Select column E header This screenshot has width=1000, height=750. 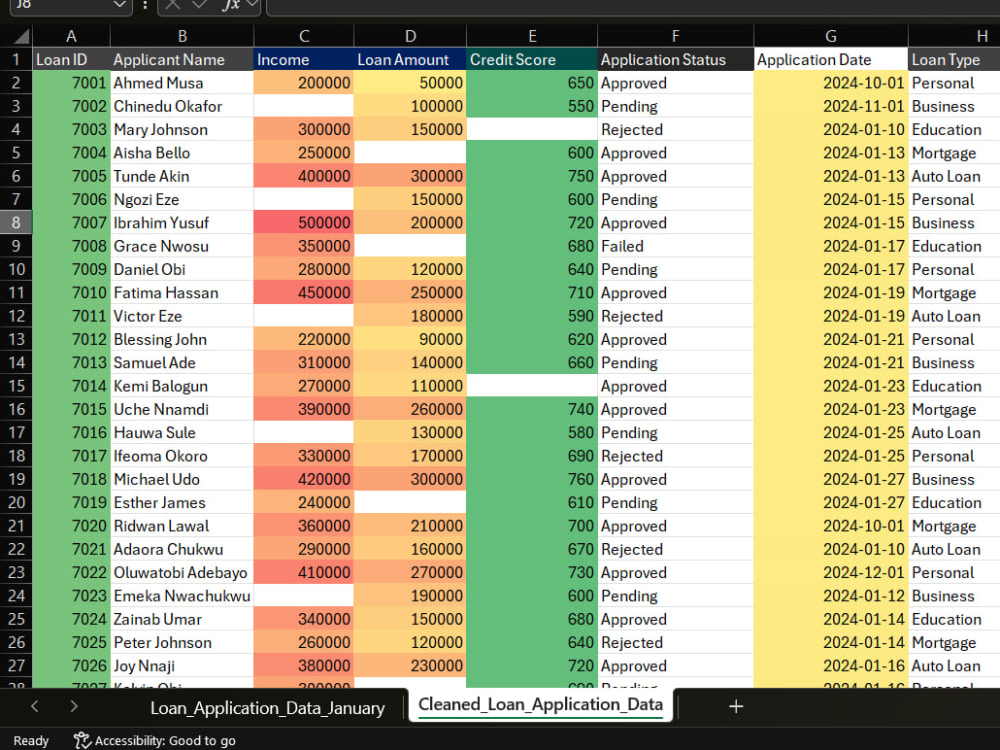pos(532,36)
